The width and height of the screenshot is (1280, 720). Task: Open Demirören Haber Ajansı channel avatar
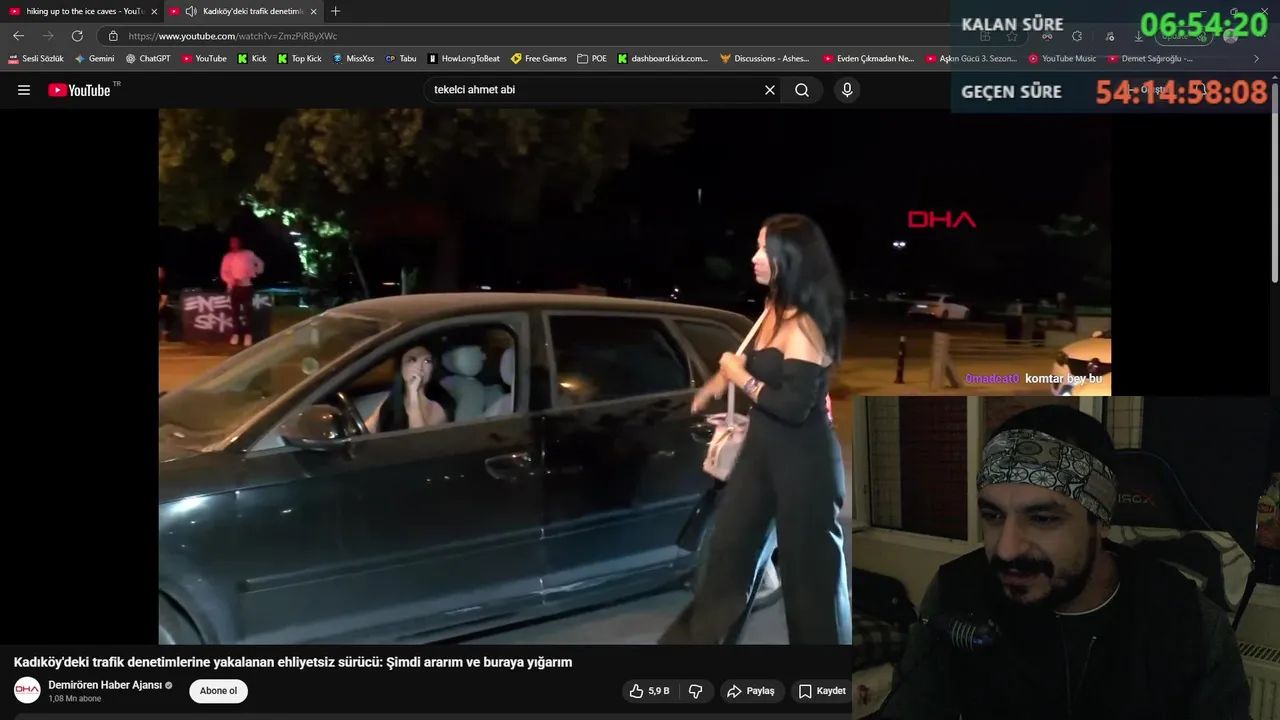(x=27, y=690)
